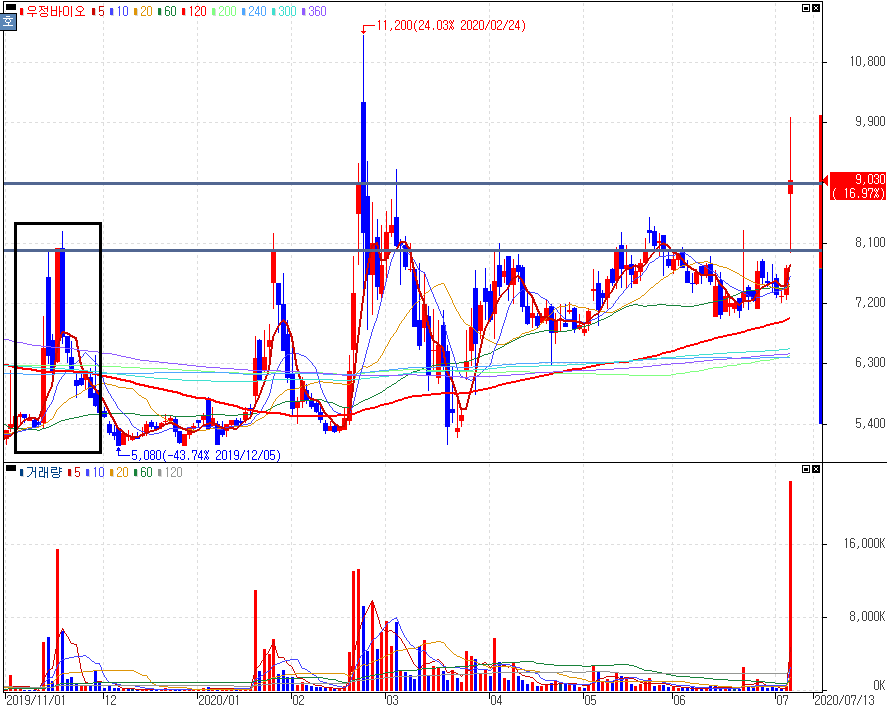
Task: Select the 60-day average in volume legend
Action: tap(143, 472)
